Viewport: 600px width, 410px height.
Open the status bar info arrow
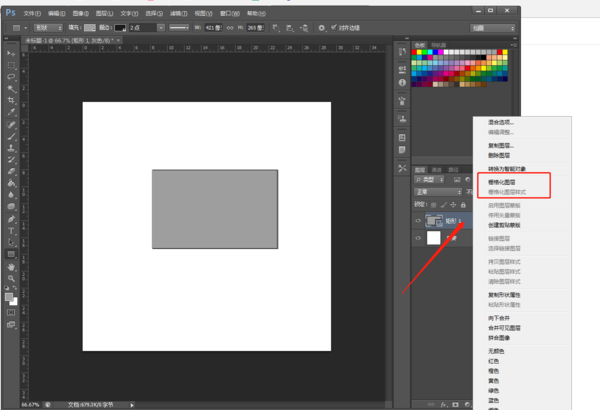click(x=132, y=405)
